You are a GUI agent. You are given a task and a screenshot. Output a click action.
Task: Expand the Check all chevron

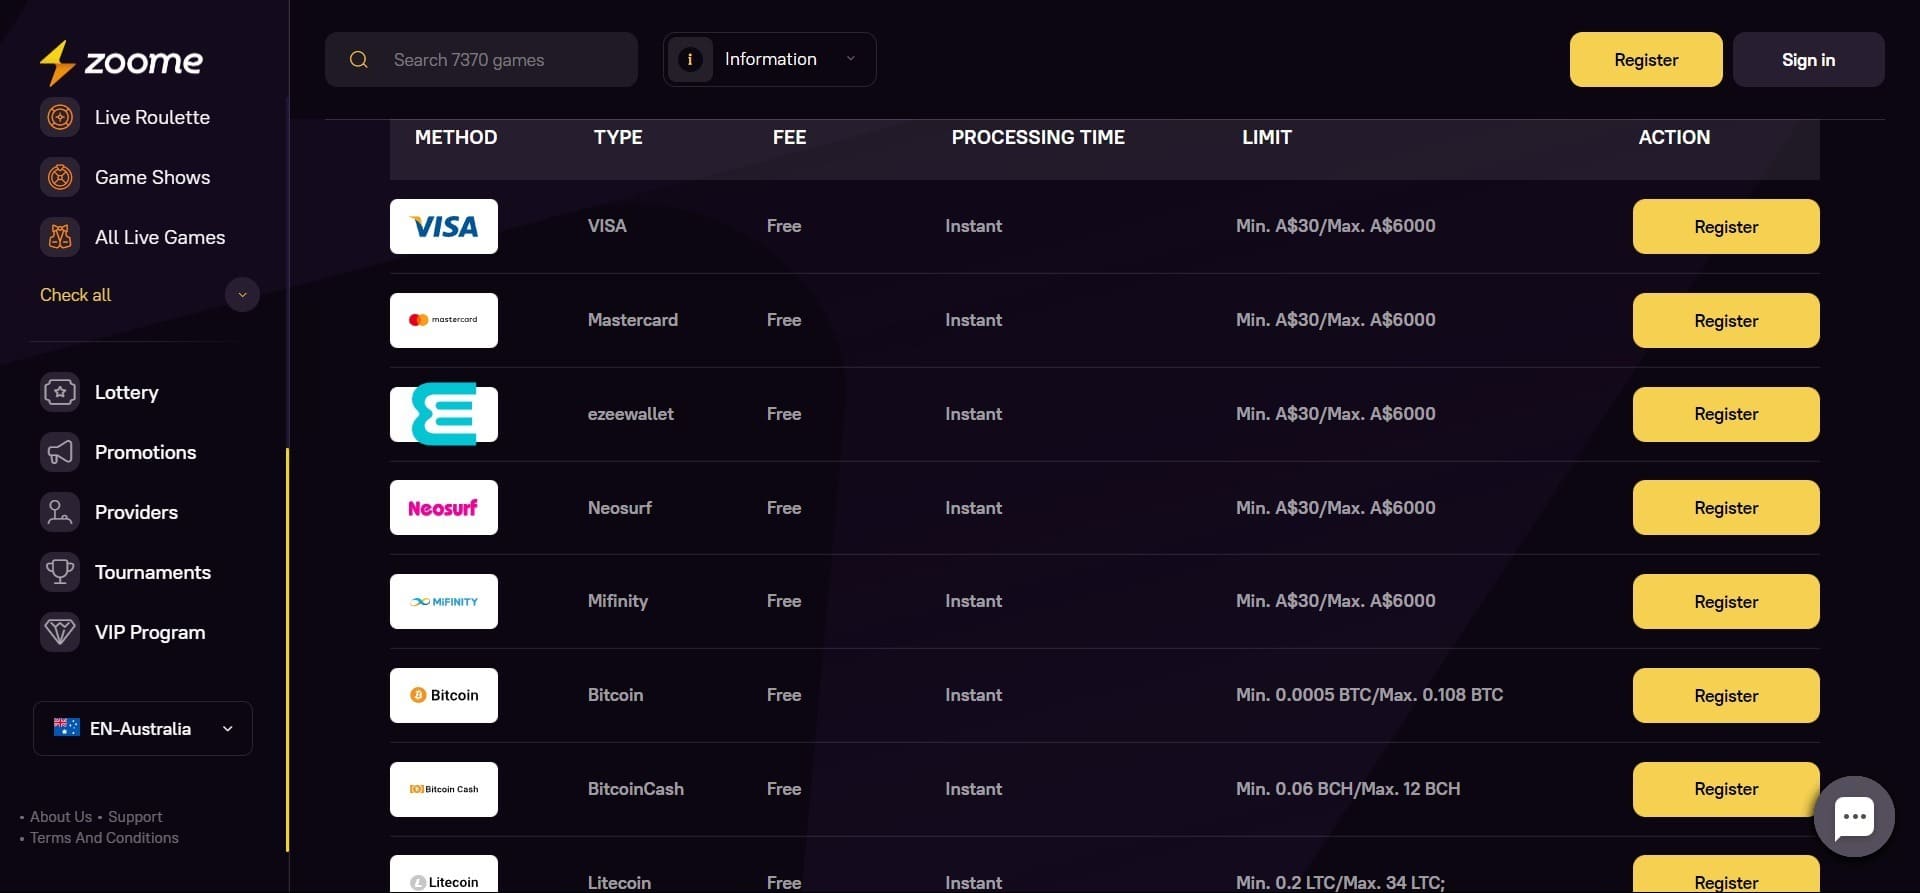tap(242, 295)
